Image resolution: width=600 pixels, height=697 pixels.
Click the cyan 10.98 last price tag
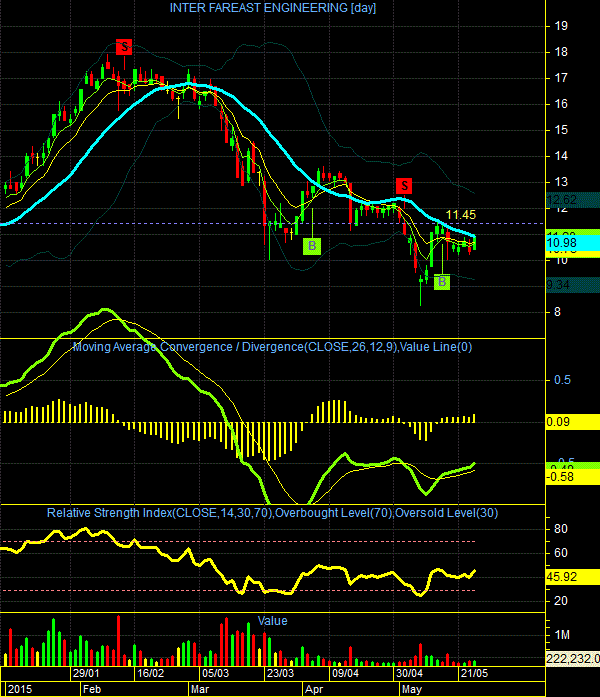573,243
